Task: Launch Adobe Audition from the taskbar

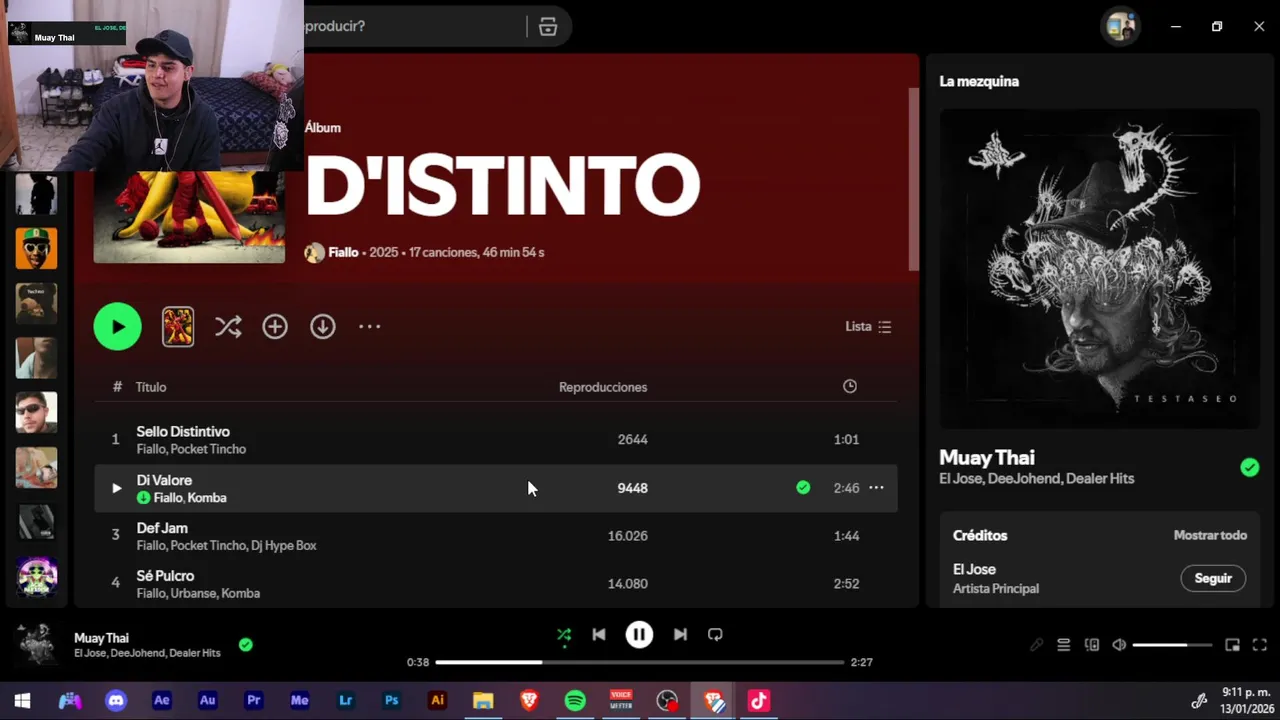Action: point(208,701)
